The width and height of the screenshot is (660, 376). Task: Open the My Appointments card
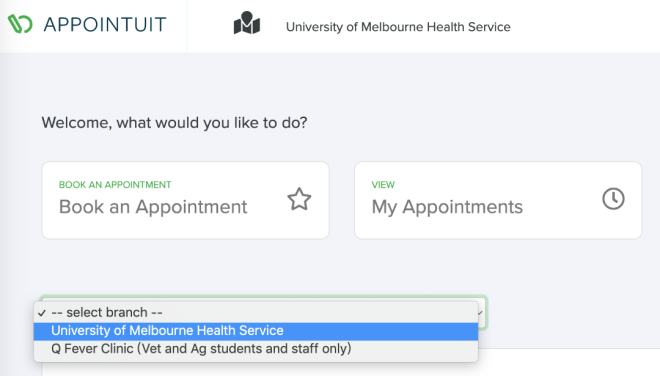click(498, 200)
